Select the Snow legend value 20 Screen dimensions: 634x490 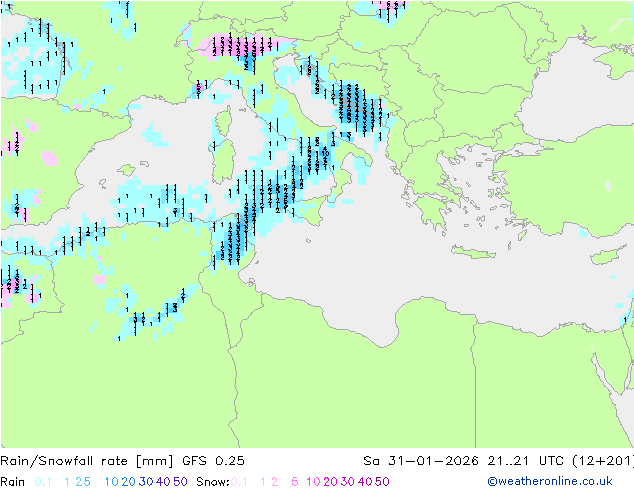click(330, 482)
